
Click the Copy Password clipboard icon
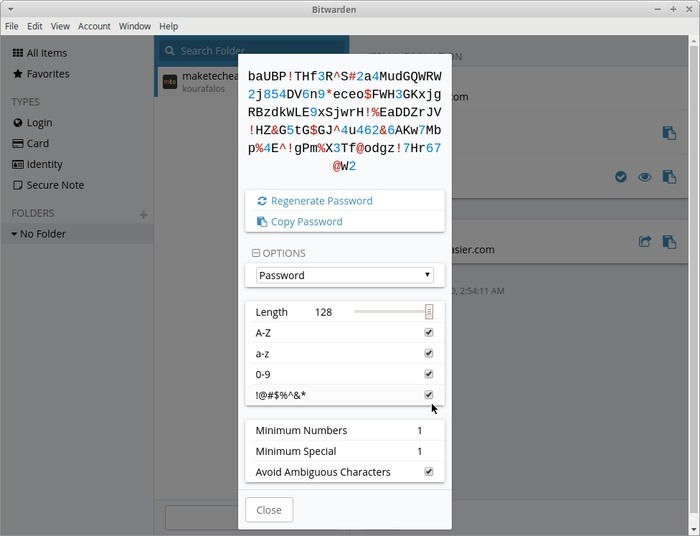click(262, 222)
